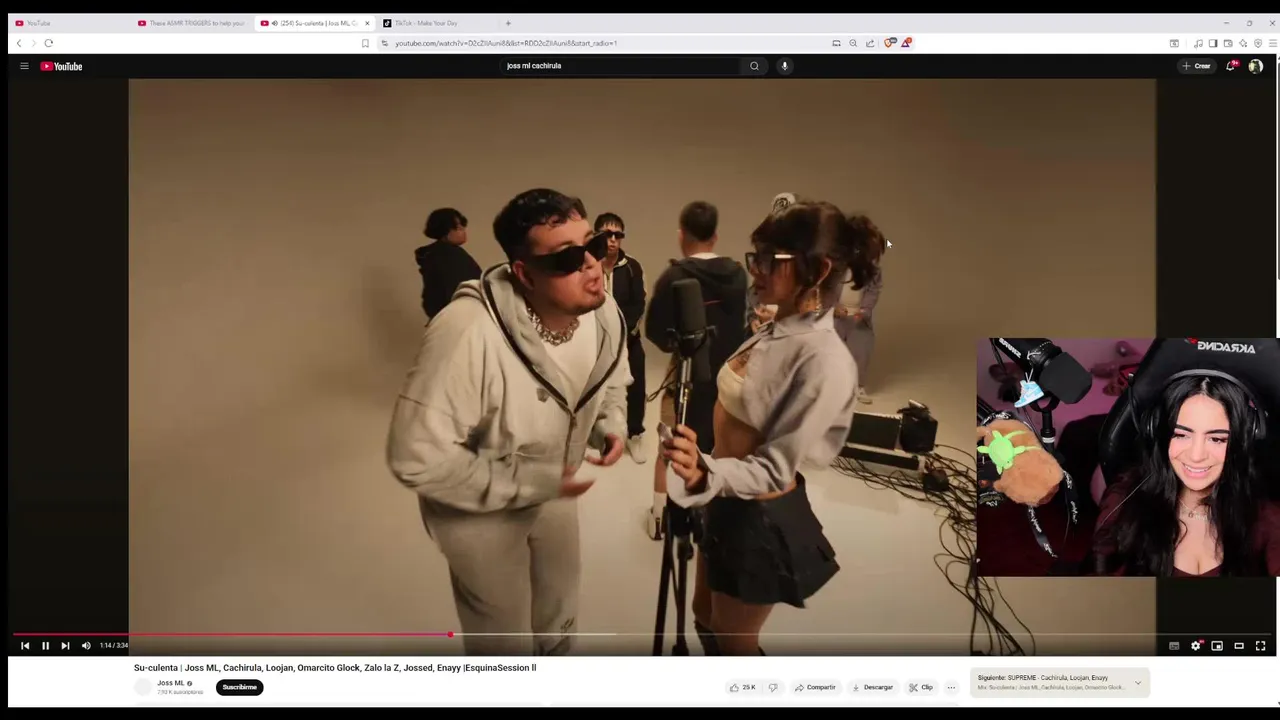Image resolution: width=1280 pixels, height=720 pixels.
Task: Toggle subtitles in the player
Action: tap(1174, 646)
